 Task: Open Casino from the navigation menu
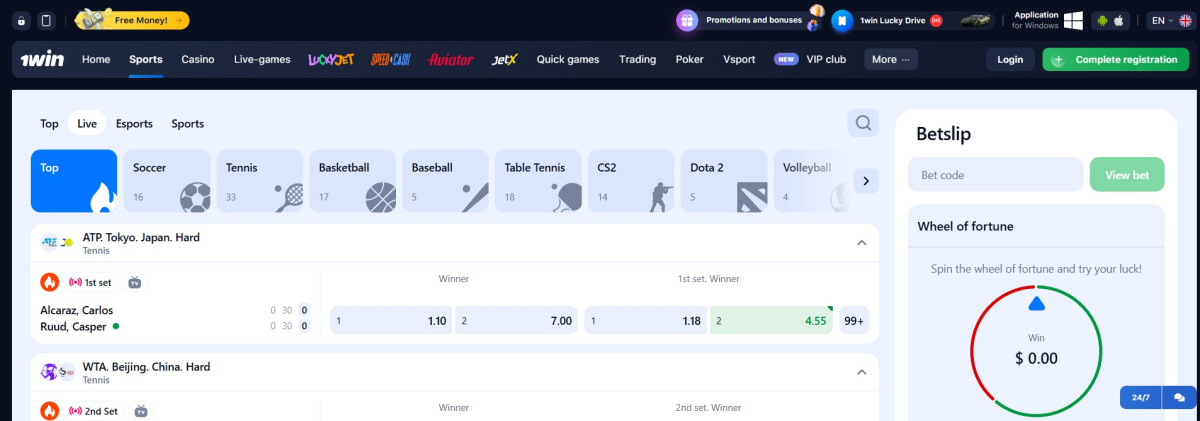click(198, 59)
